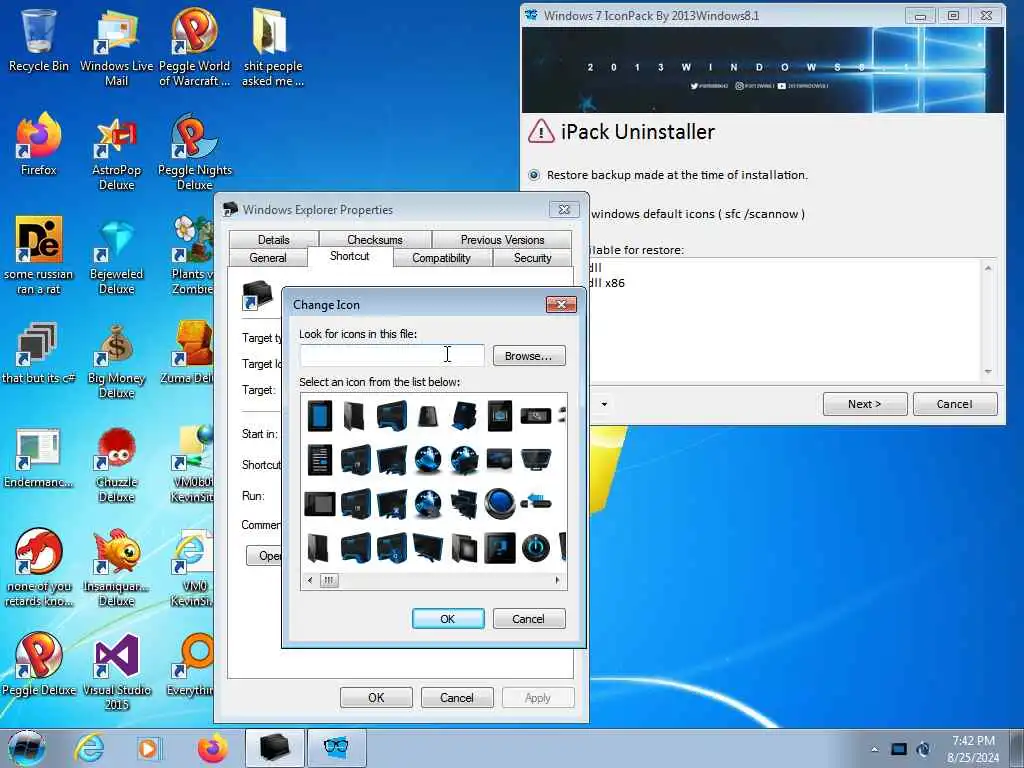The image size is (1024, 768).
Task: Click OK in Windows Explorer Properties
Action: coord(376,697)
